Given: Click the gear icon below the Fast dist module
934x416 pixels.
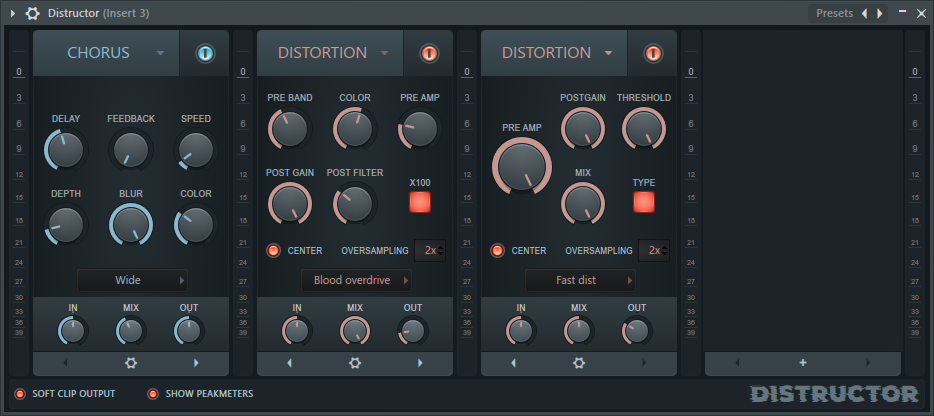Looking at the screenshot, I should [579, 363].
